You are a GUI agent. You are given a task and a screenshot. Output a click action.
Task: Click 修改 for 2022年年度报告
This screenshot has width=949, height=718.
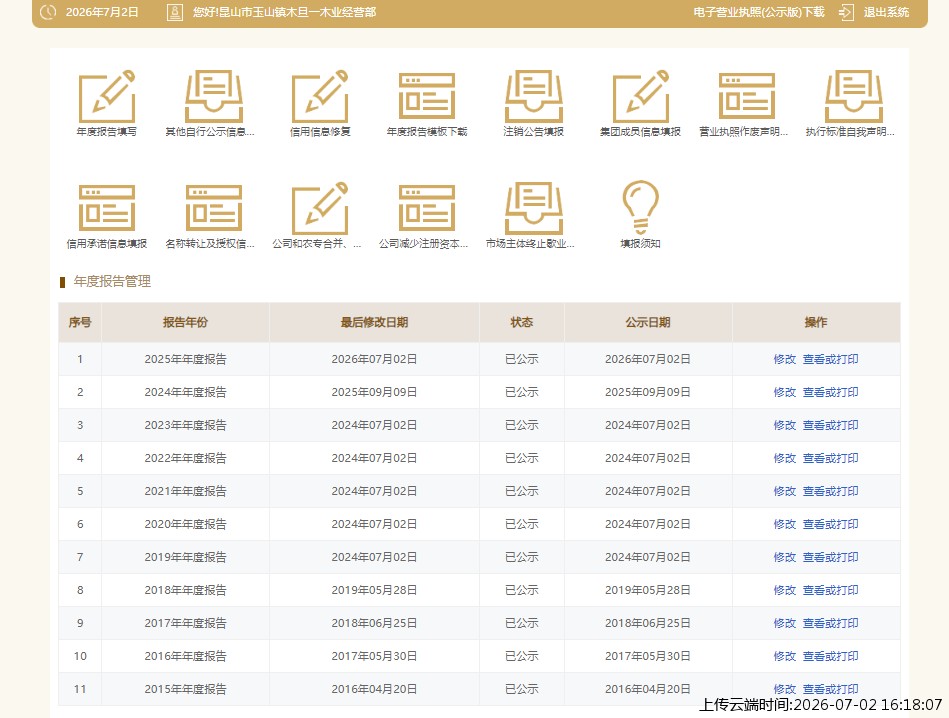coord(784,458)
